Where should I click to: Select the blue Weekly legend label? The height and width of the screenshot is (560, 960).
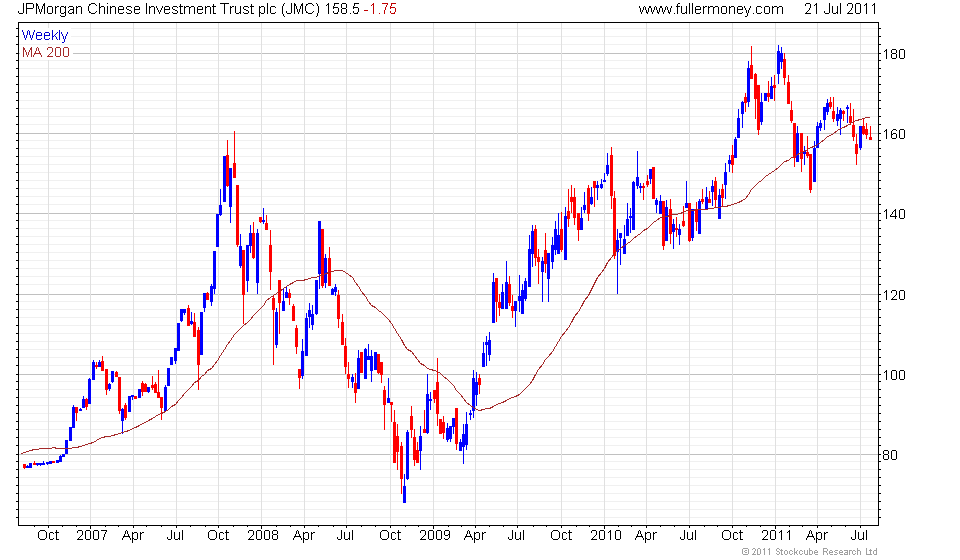click(x=45, y=35)
